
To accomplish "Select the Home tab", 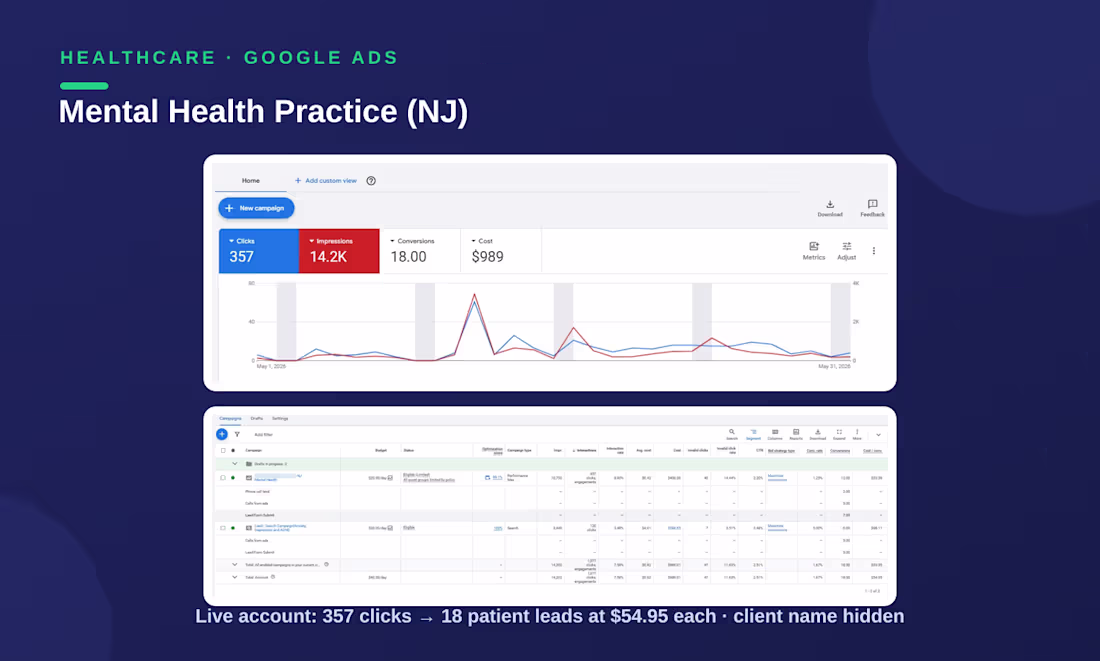I will pyautogui.click(x=250, y=181).
